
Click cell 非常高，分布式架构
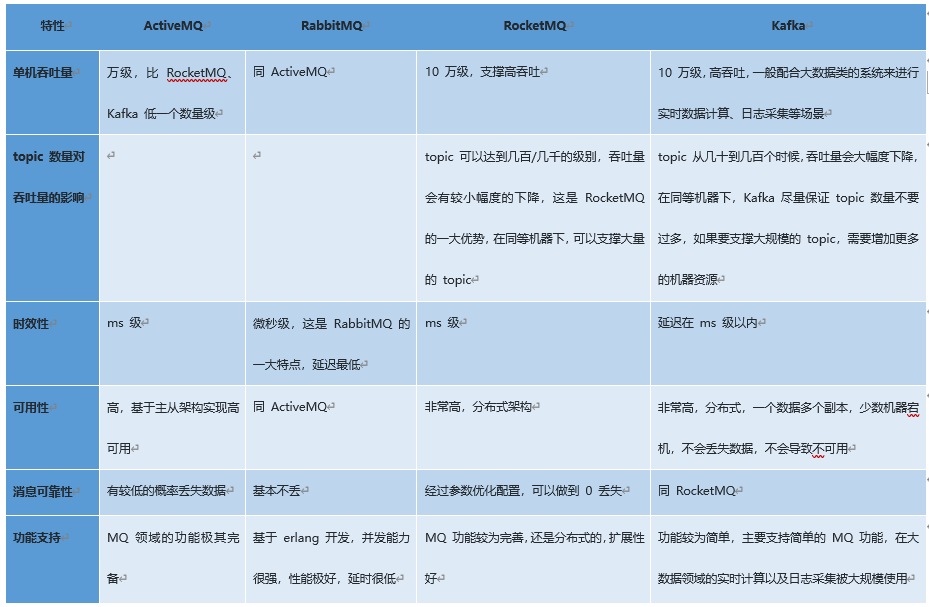coord(534,428)
